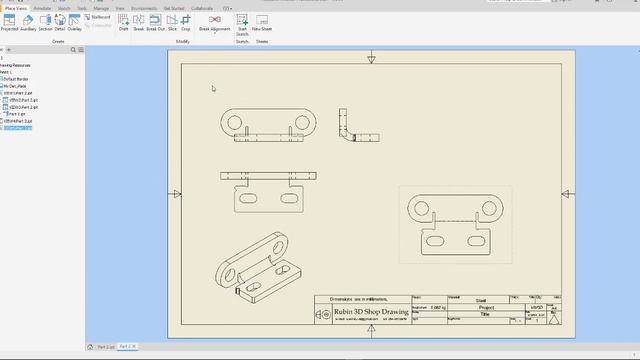This screenshot has height=360, width=640.
Task: Select the Part 2.ipt child node
Action: point(15,114)
